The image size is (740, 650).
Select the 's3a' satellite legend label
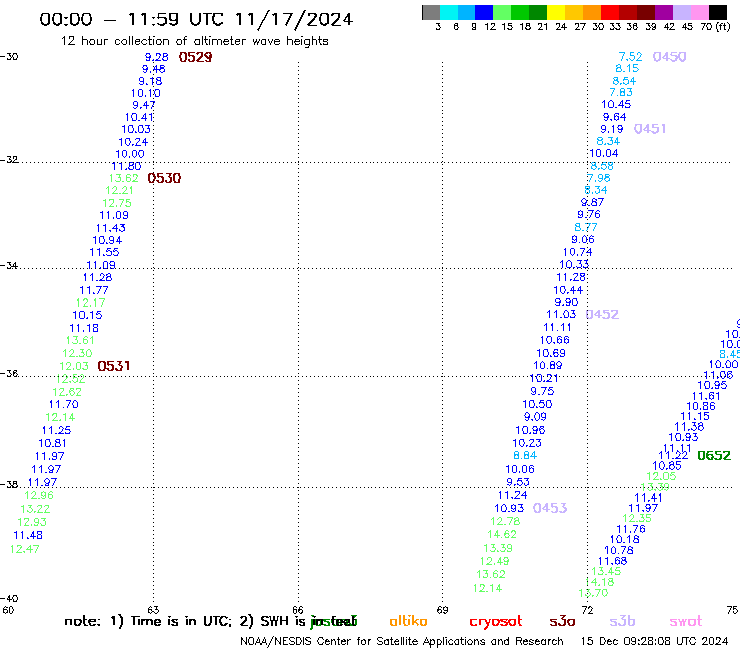[x=562, y=621]
